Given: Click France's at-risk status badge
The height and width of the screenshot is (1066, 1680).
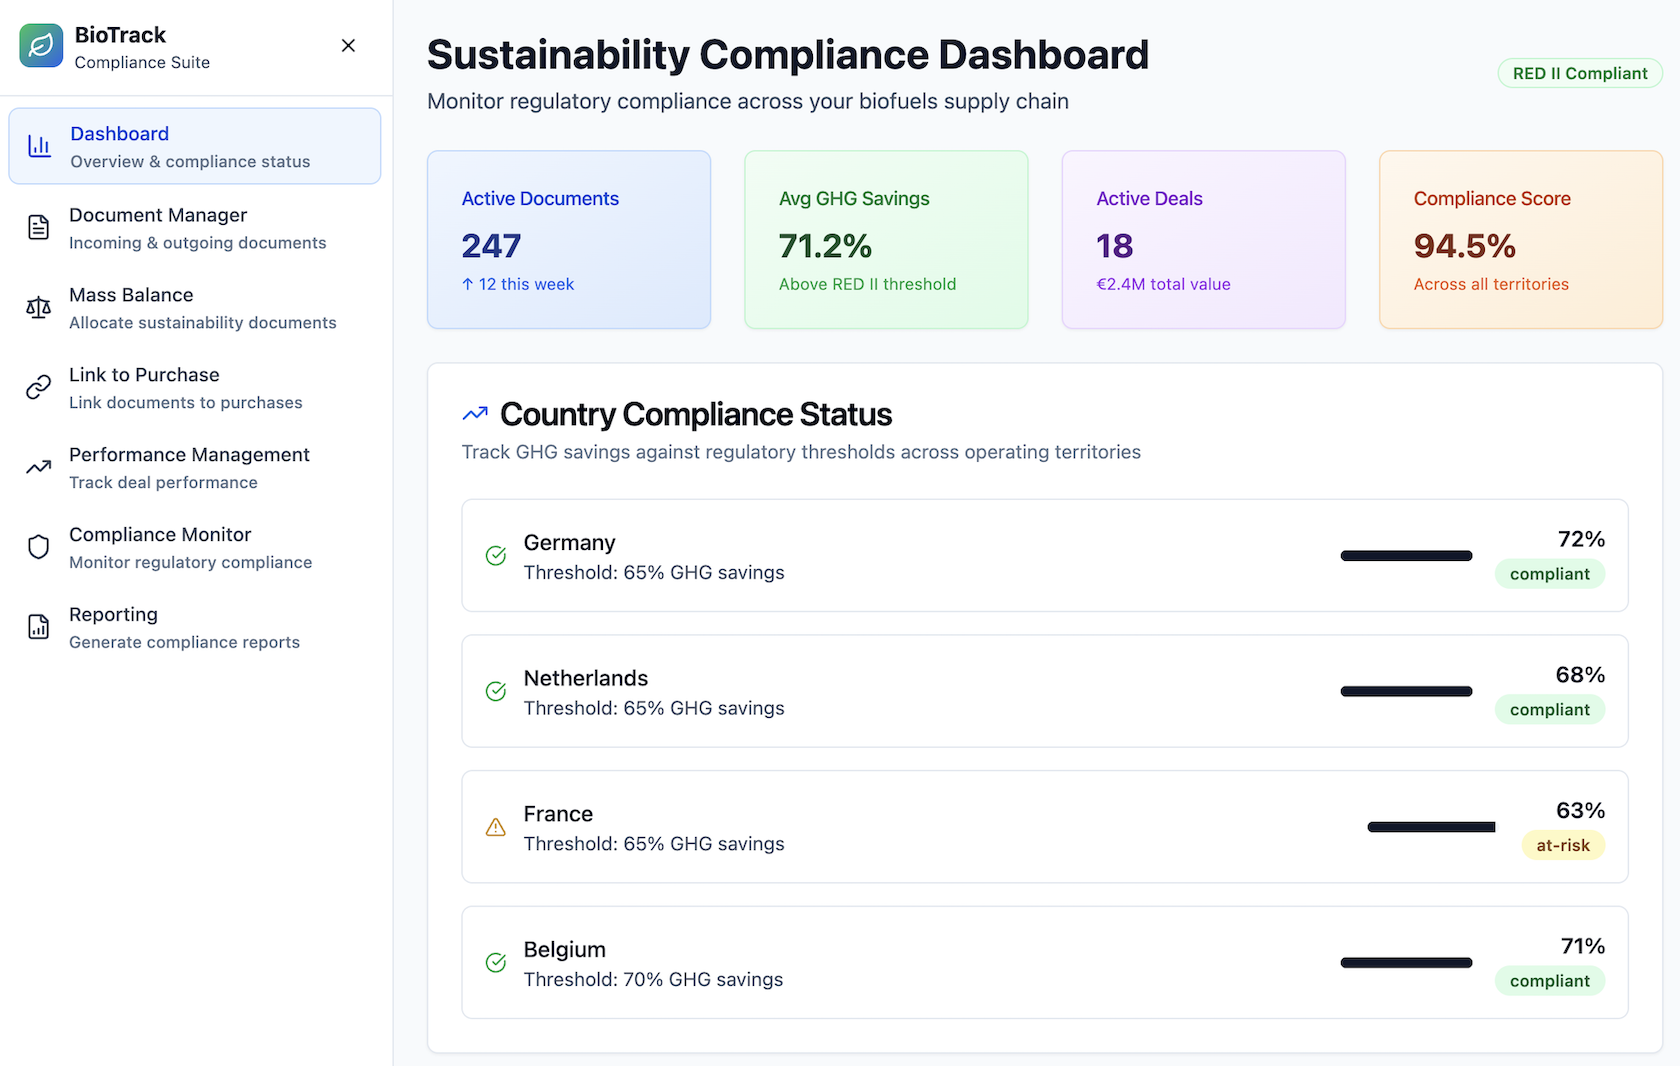Looking at the screenshot, I should tap(1562, 845).
